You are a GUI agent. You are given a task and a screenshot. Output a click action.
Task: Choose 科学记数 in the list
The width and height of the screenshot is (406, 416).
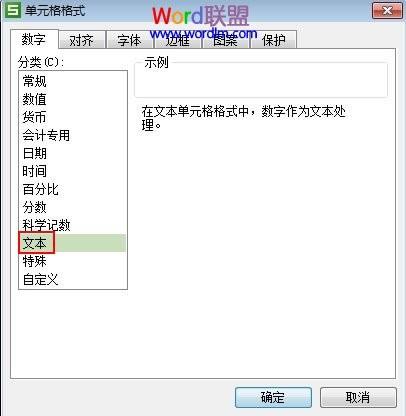click(x=73, y=225)
